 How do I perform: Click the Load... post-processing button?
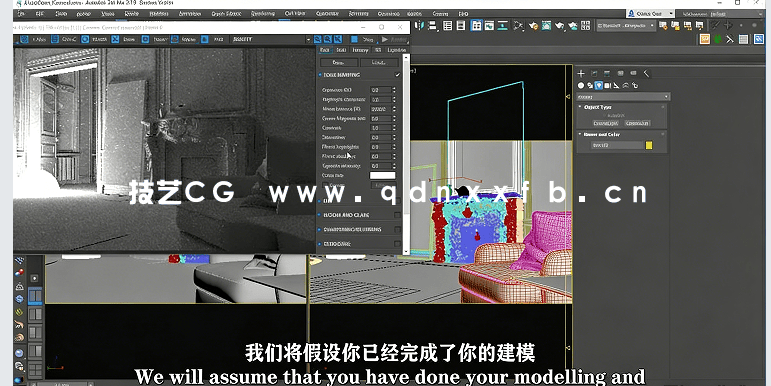[x=379, y=62]
